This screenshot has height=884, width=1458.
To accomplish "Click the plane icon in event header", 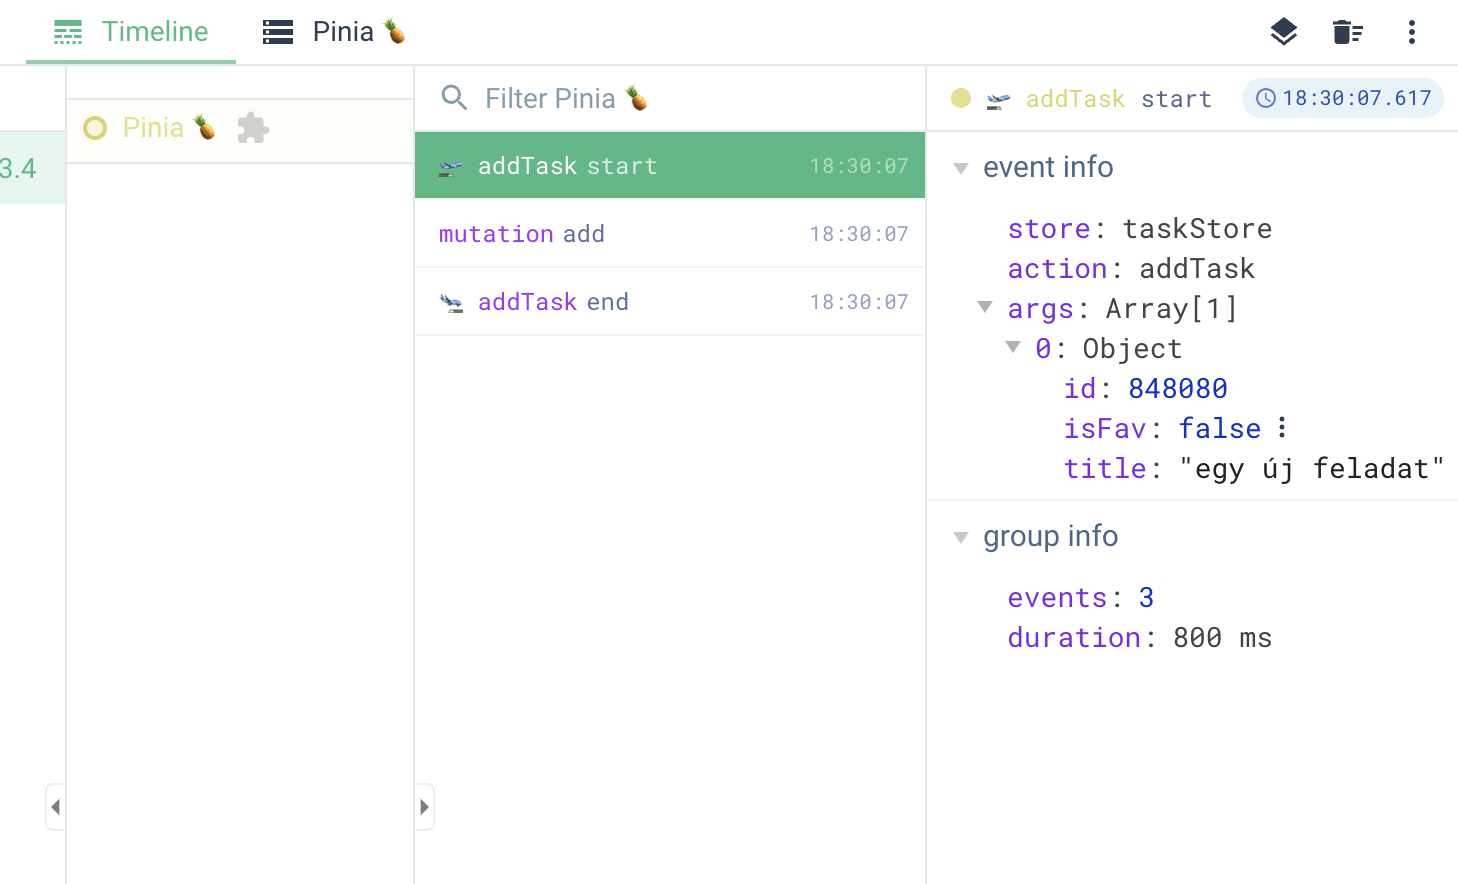I will click(998, 100).
